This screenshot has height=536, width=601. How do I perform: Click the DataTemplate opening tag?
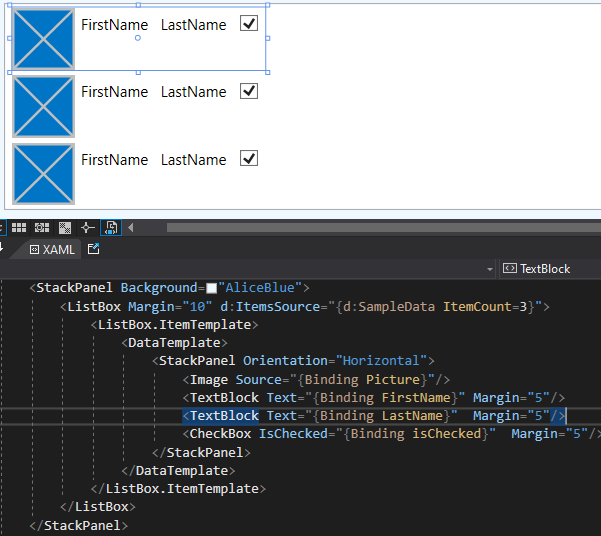174,342
